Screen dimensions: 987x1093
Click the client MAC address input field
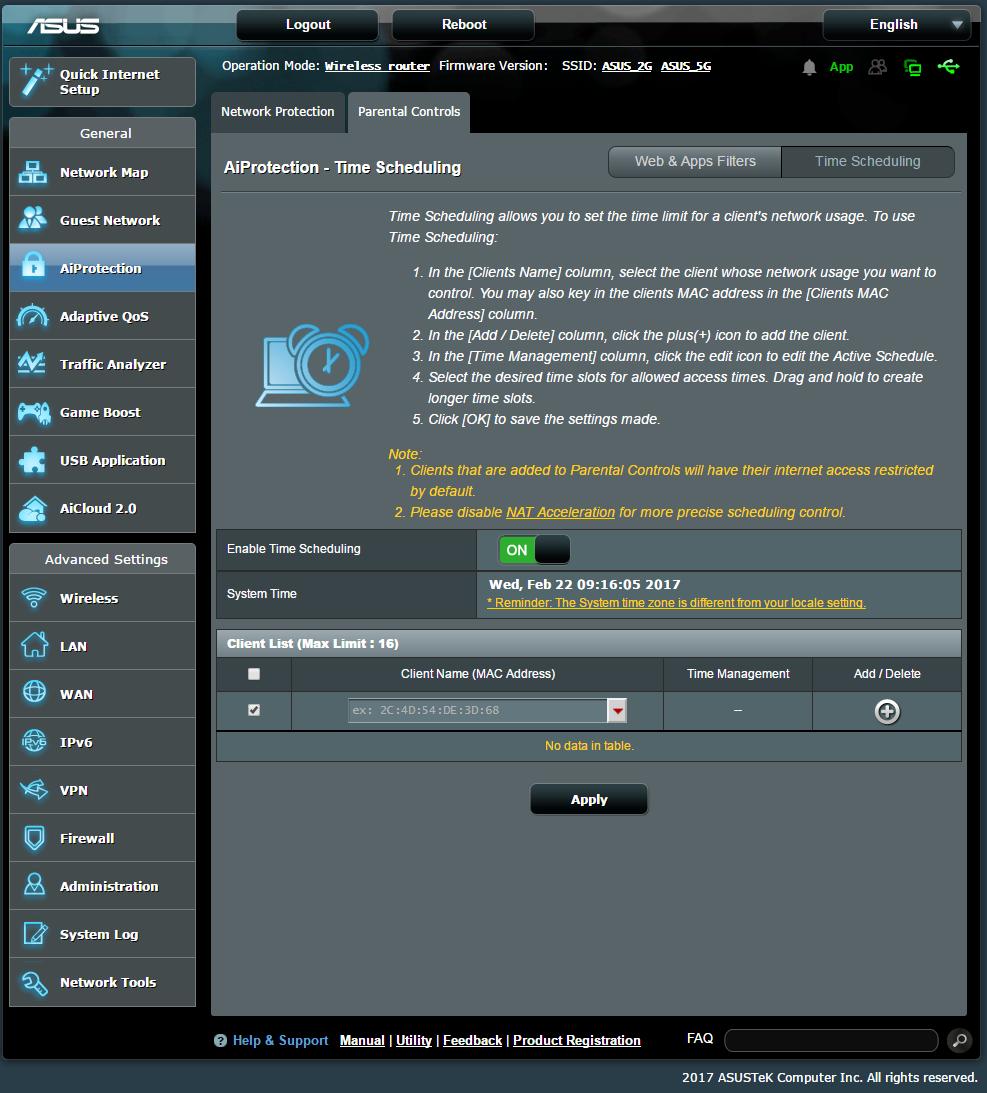477,710
